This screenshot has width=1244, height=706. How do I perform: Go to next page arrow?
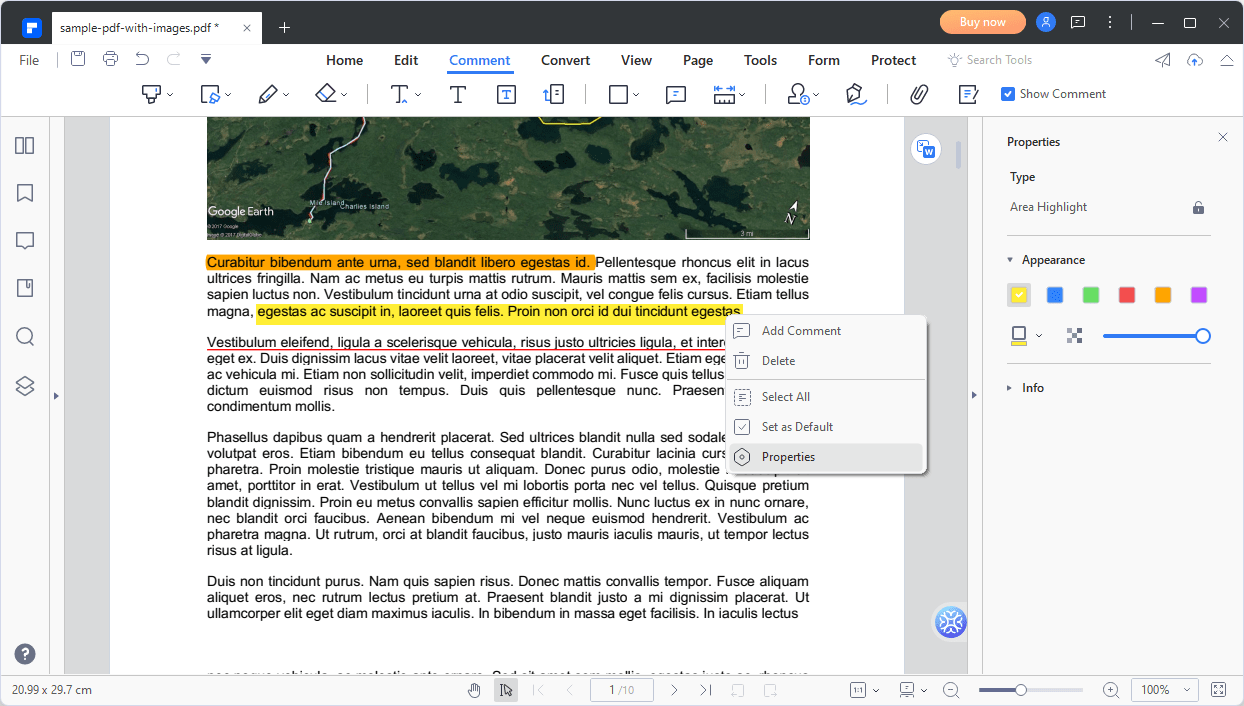click(x=674, y=690)
